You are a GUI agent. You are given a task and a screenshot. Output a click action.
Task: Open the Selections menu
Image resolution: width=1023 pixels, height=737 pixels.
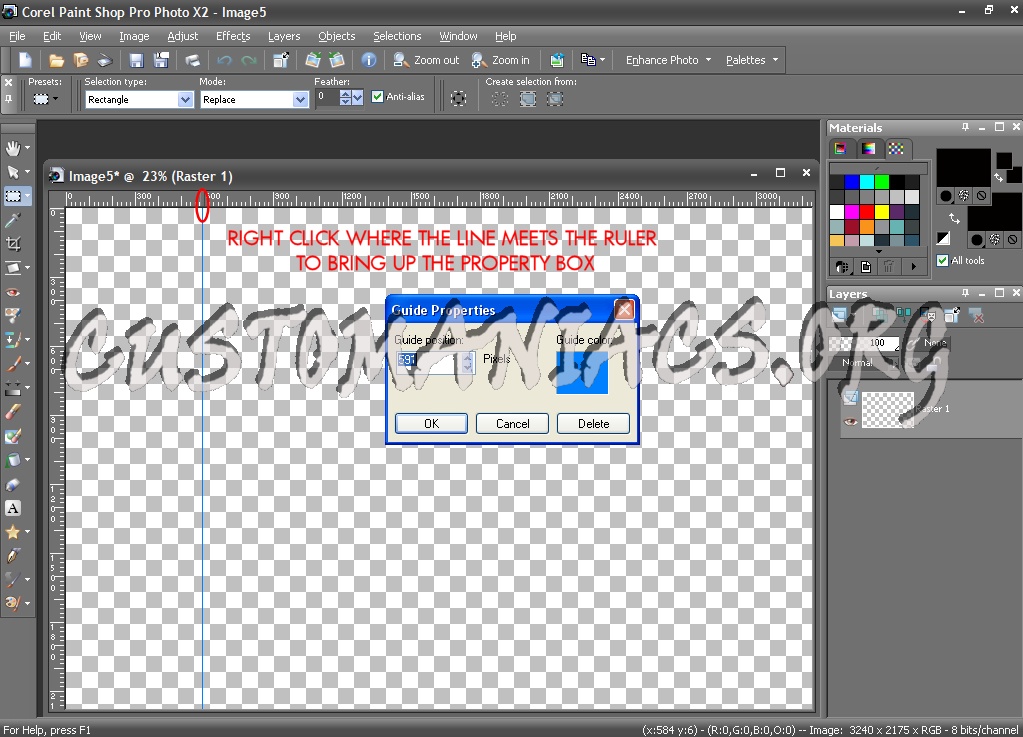tap(397, 36)
